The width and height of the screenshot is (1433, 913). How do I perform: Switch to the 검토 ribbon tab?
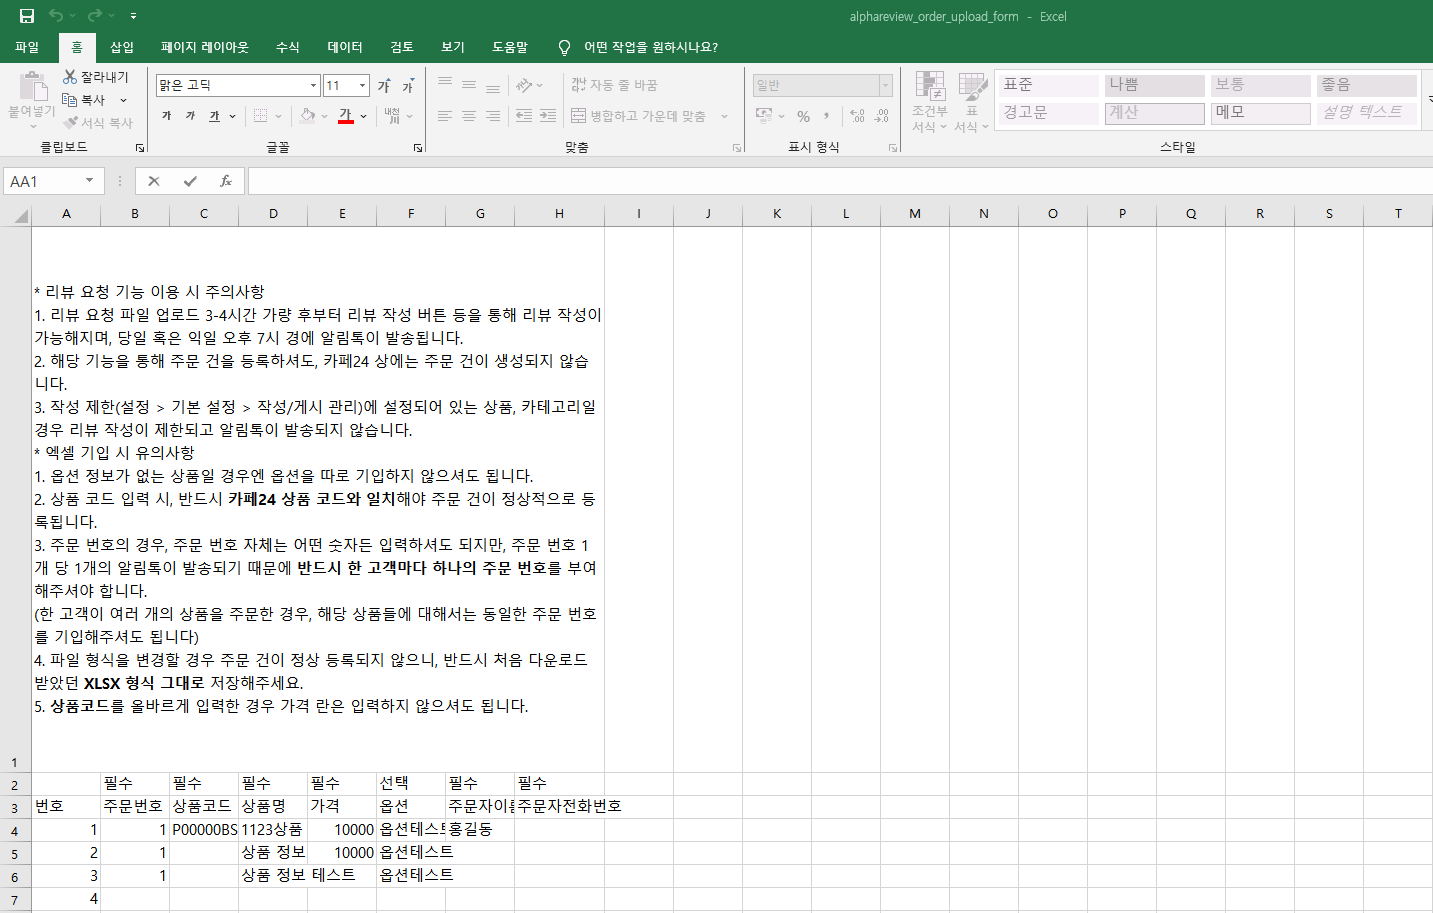pyautogui.click(x=402, y=47)
